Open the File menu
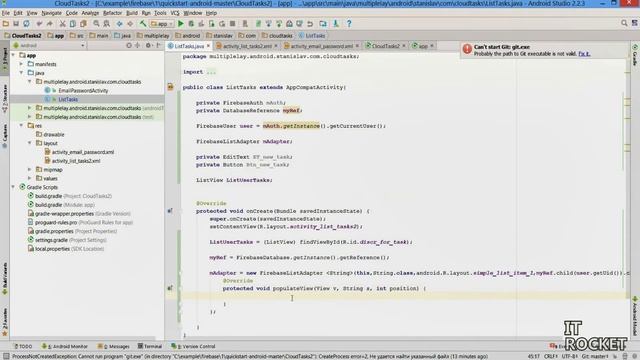Image resolution: width=640 pixels, height=360 pixels. [6, 13]
